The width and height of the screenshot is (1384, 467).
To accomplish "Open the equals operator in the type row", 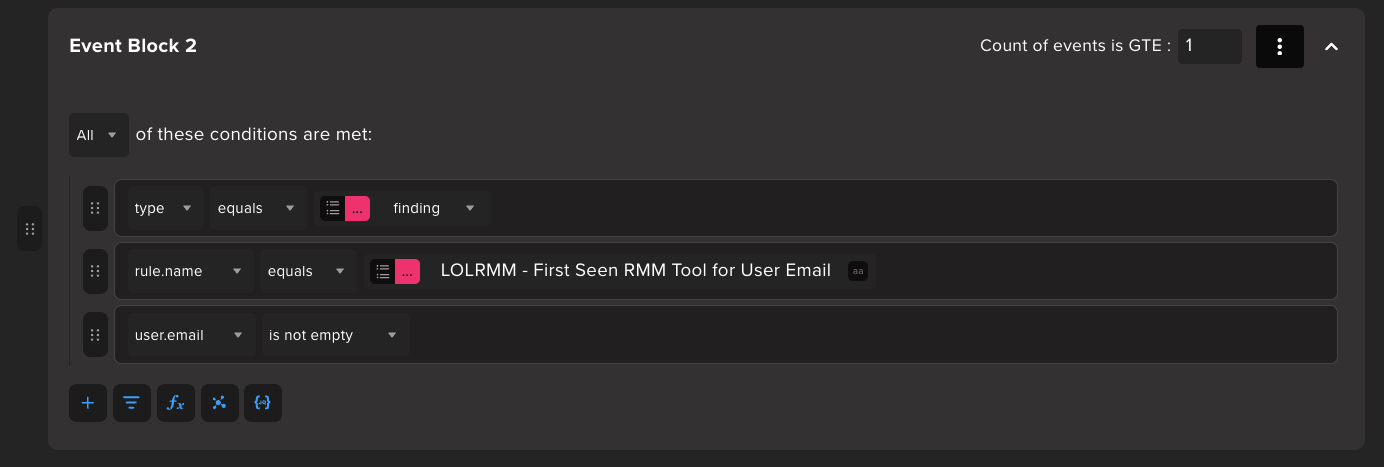I will pos(258,208).
